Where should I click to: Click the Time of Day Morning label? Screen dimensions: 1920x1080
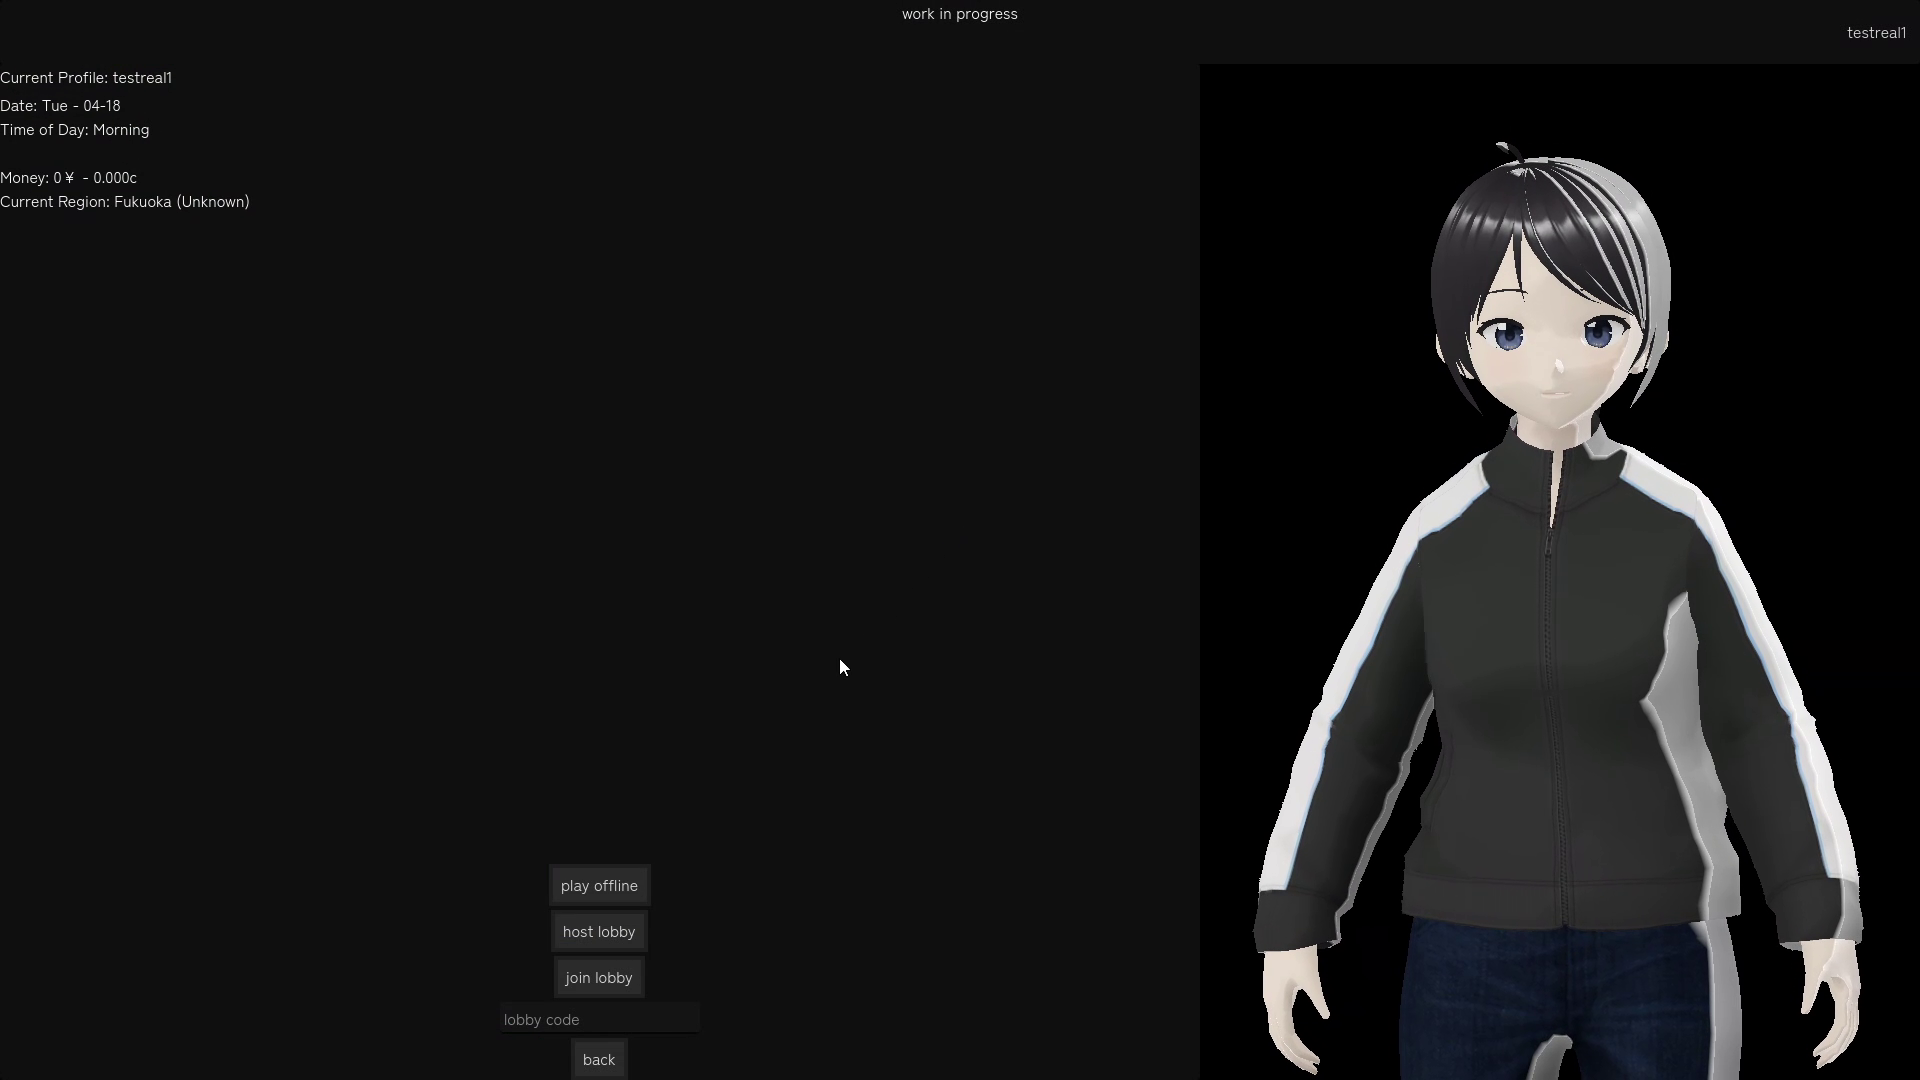pyautogui.click(x=75, y=130)
